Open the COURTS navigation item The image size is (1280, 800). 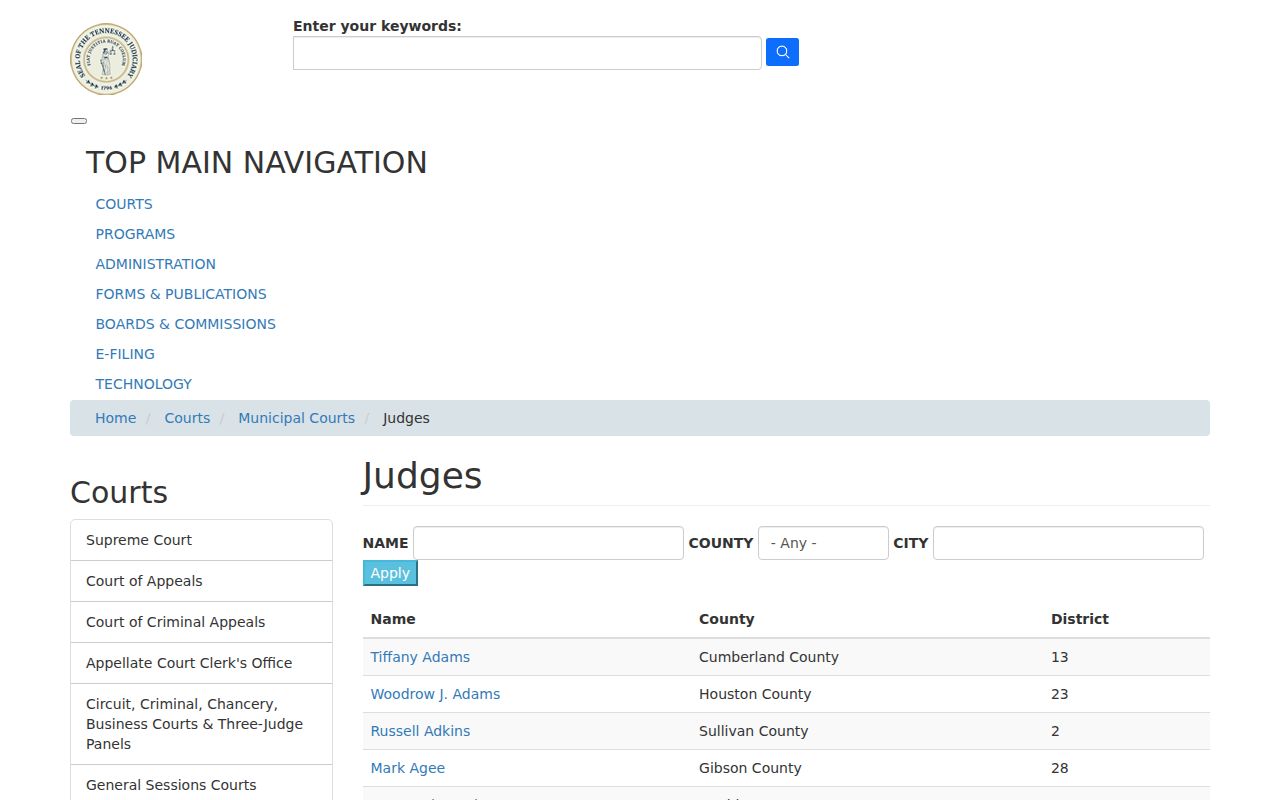124,204
